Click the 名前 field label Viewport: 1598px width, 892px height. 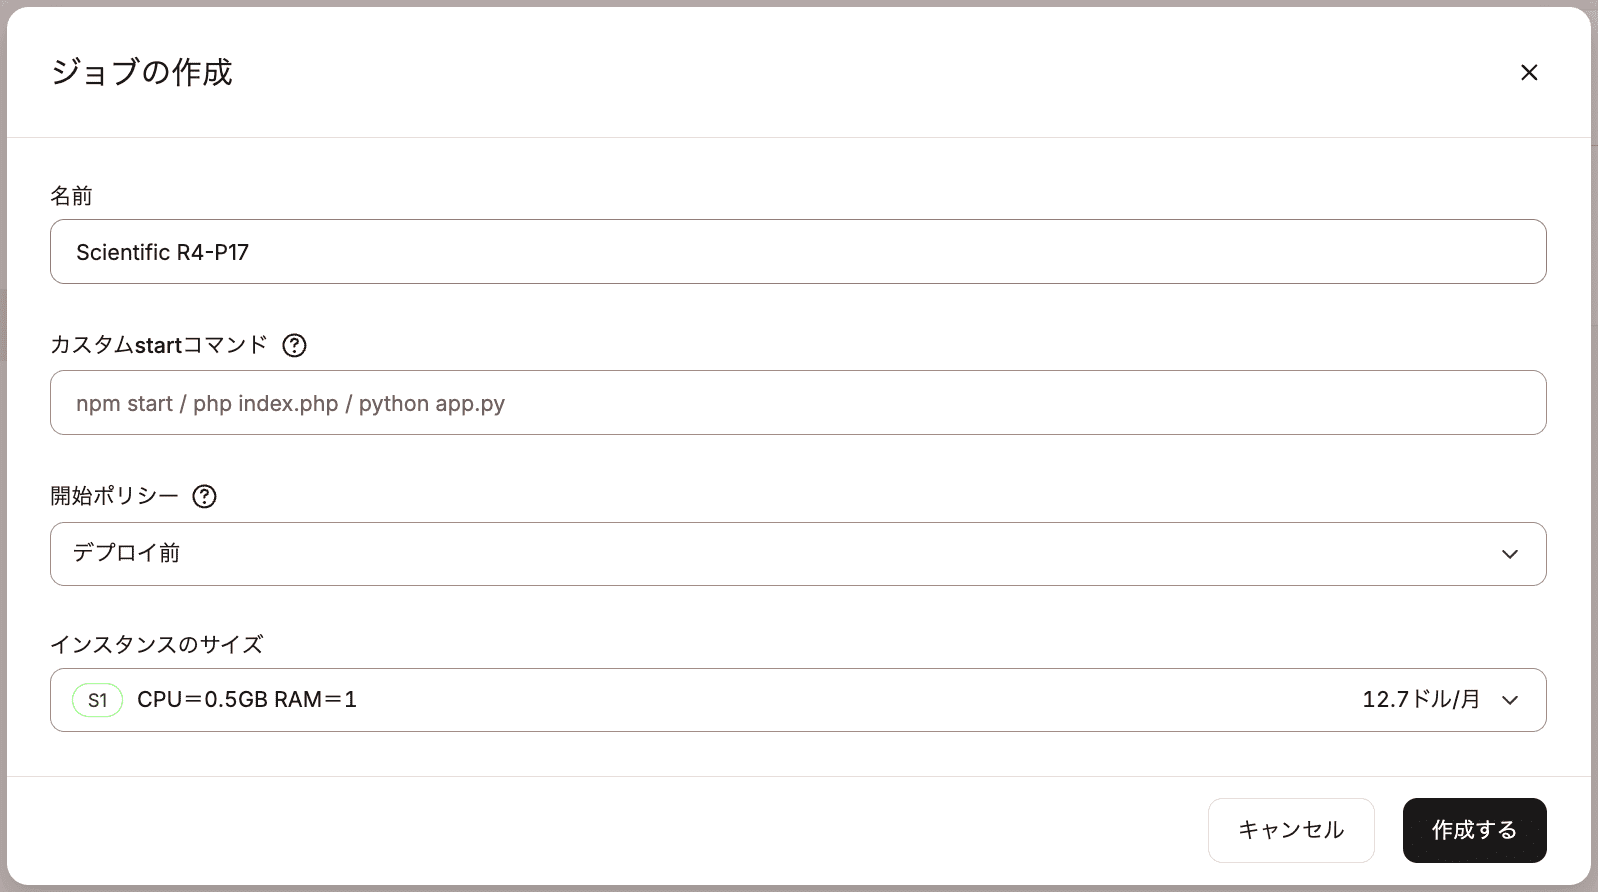pyautogui.click(x=71, y=196)
